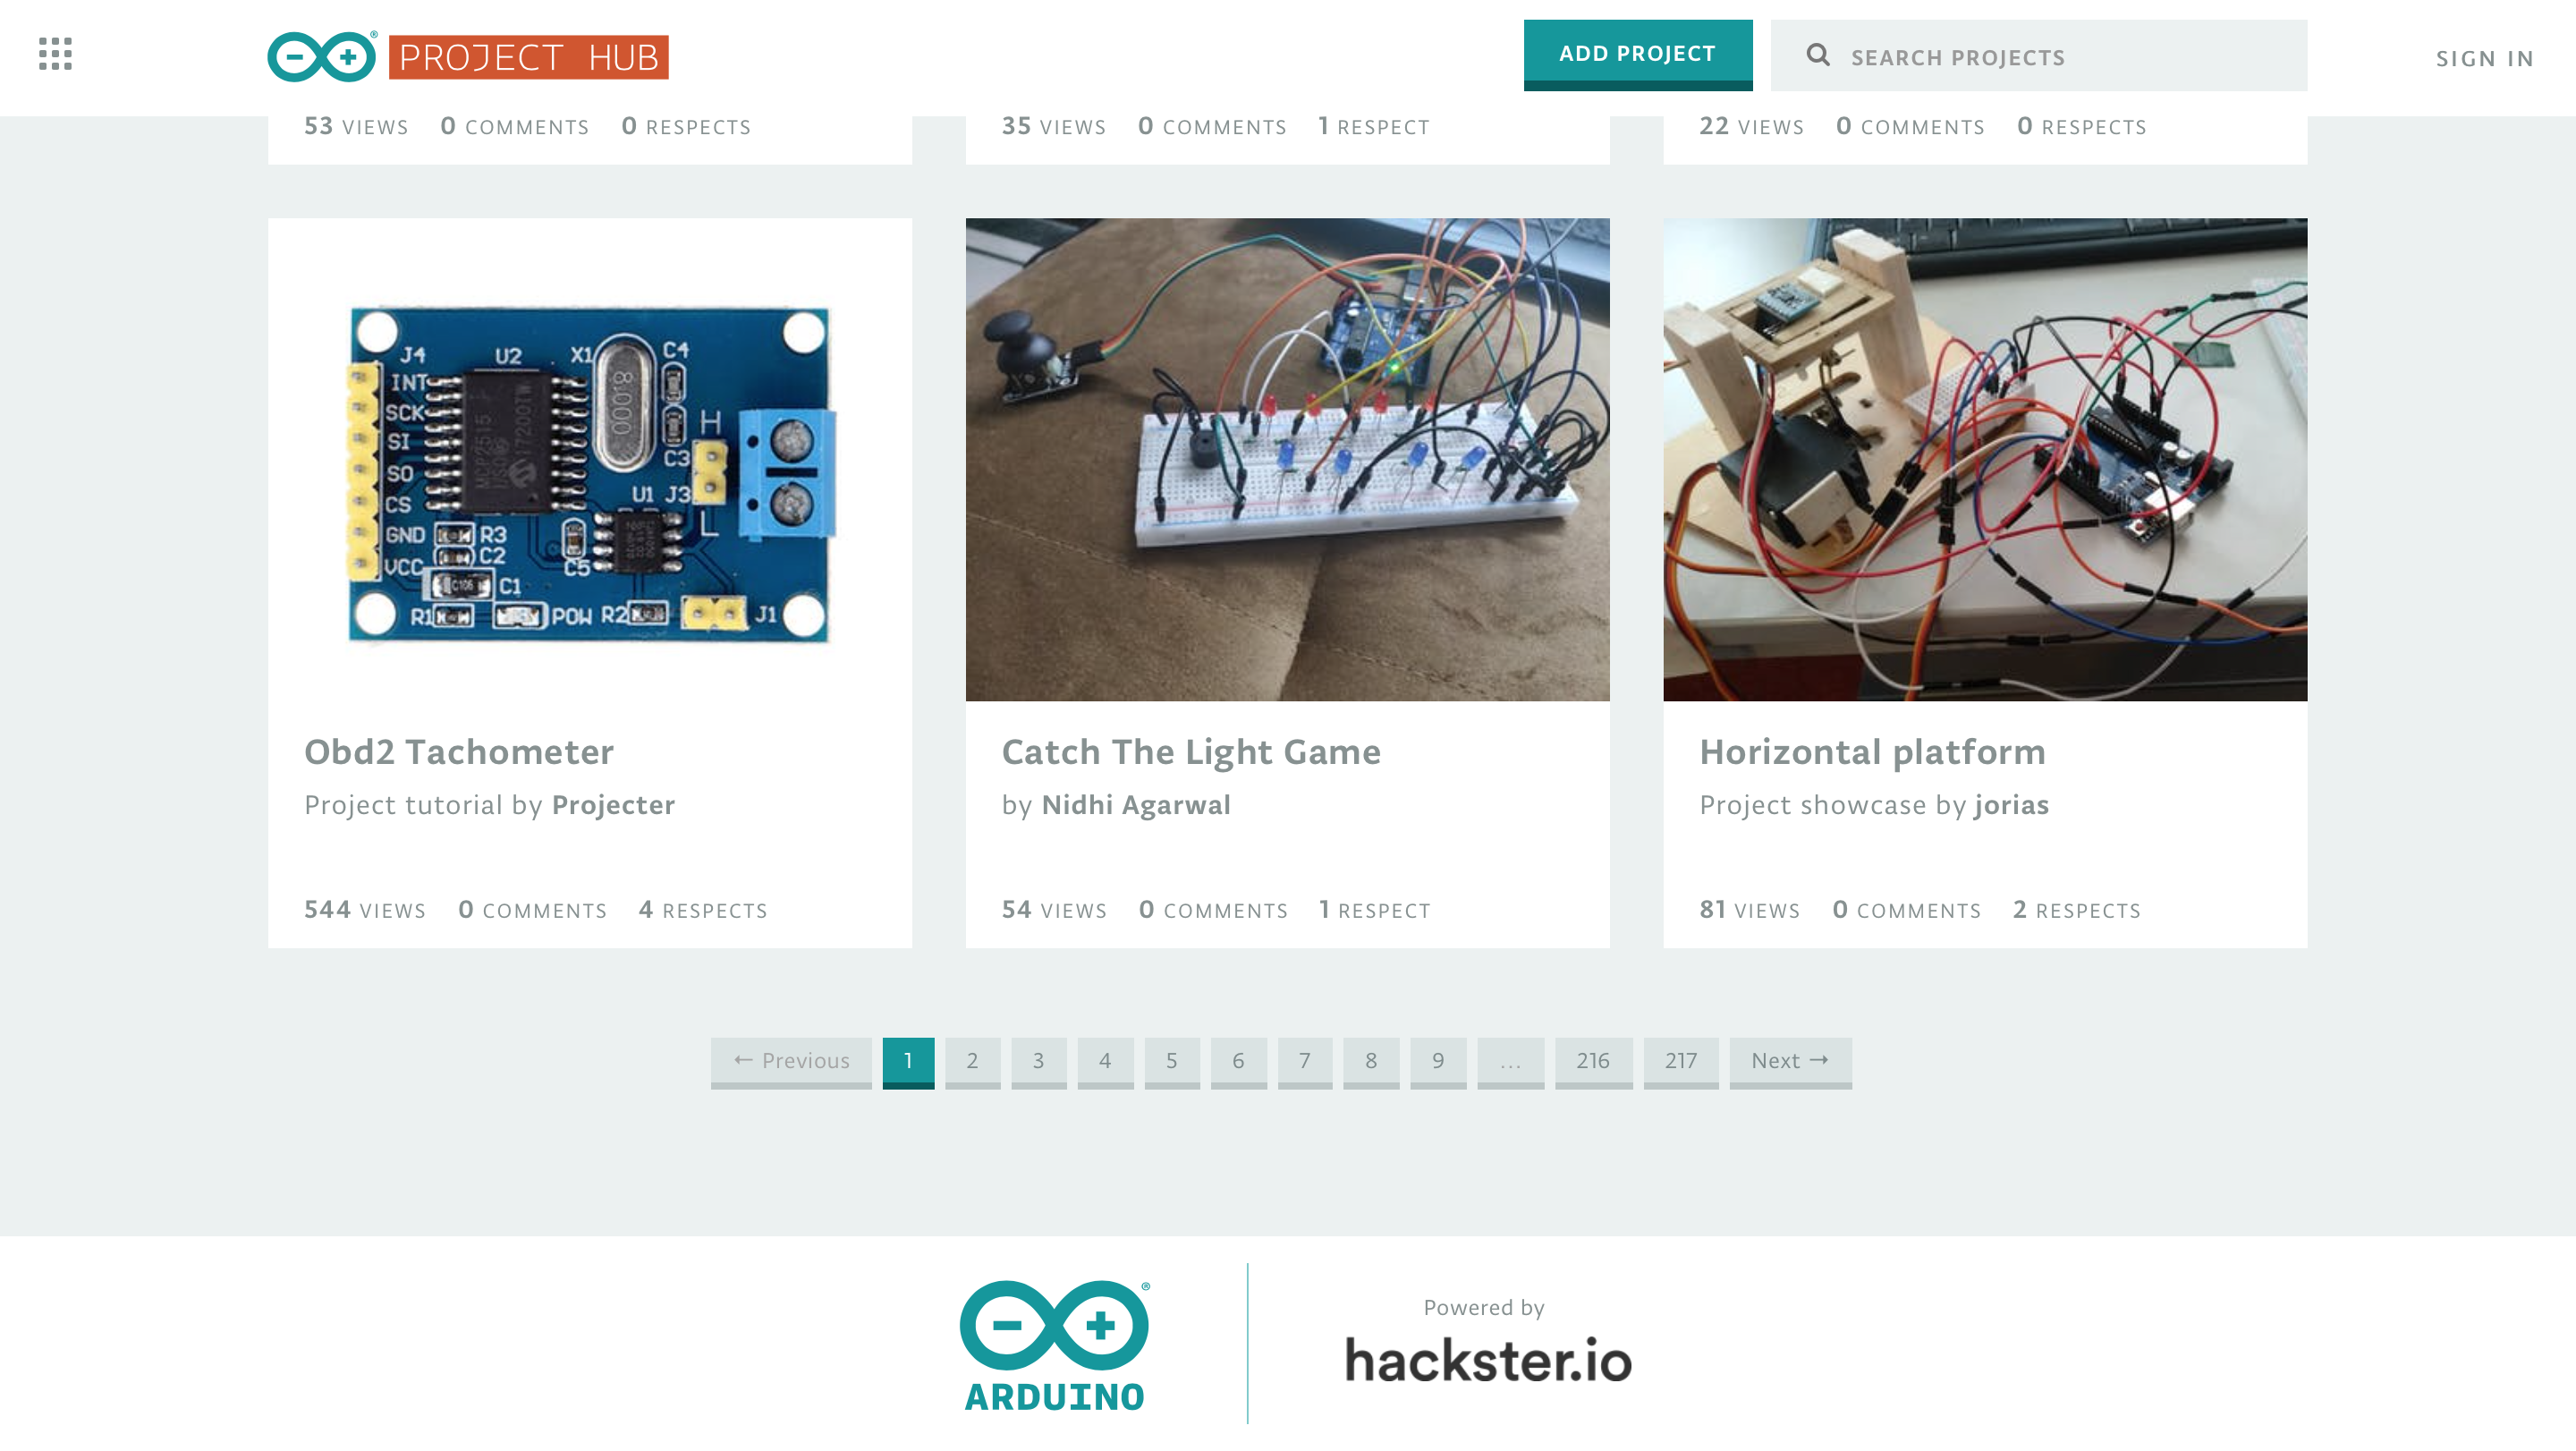Open the Obd2 Tachometer title link
The width and height of the screenshot is (2576, 1451).
tap(459, 752)
